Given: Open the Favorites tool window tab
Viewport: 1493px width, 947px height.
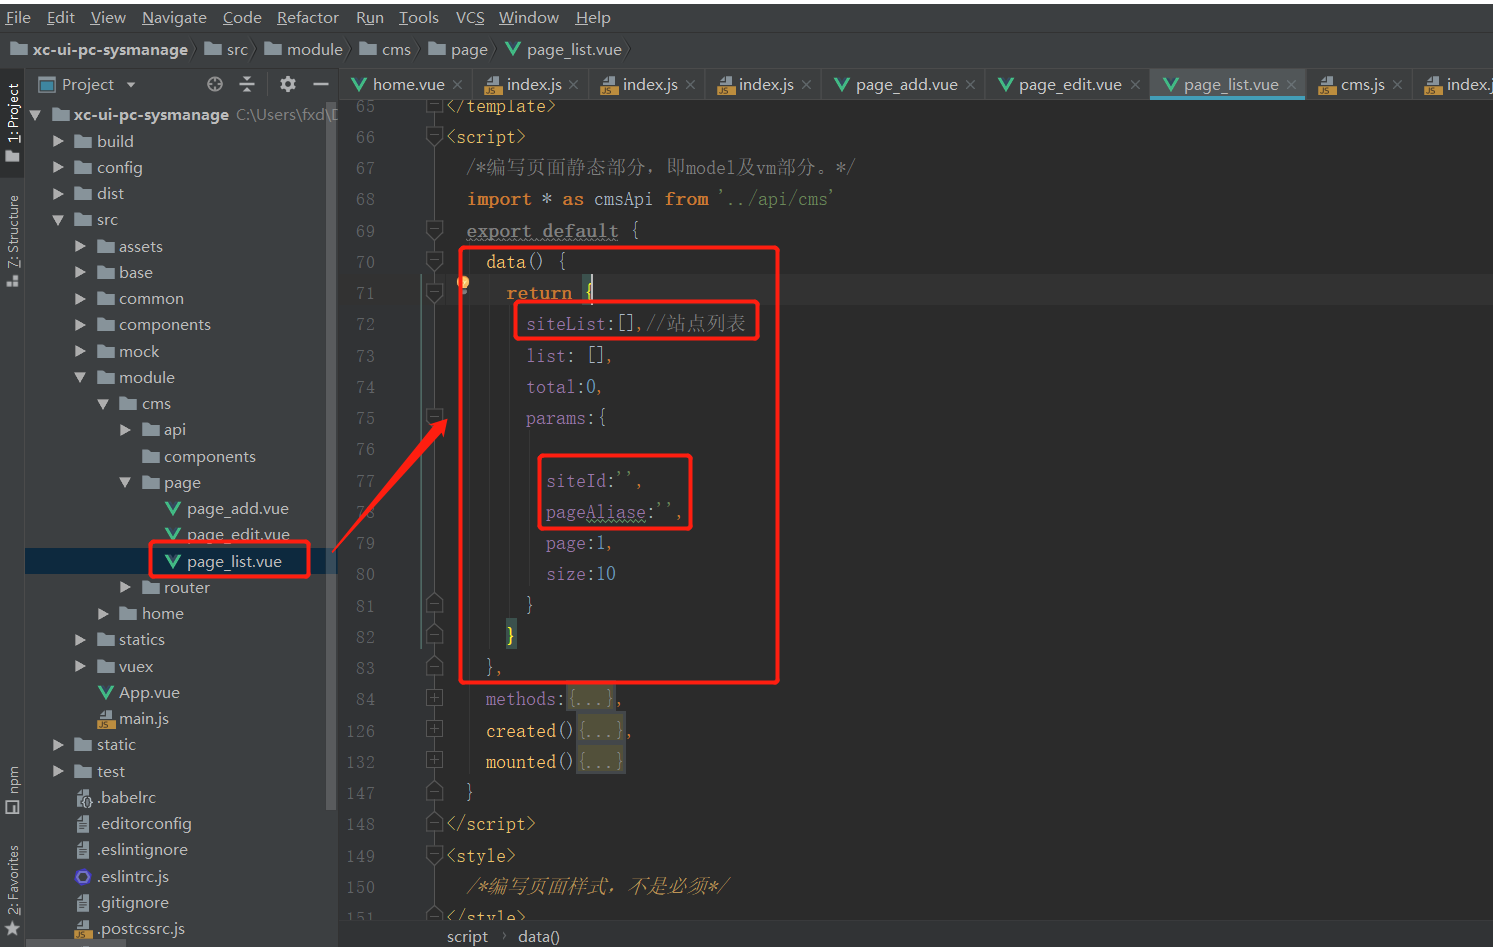Looking at the screenshot, I should pos(13,890).
